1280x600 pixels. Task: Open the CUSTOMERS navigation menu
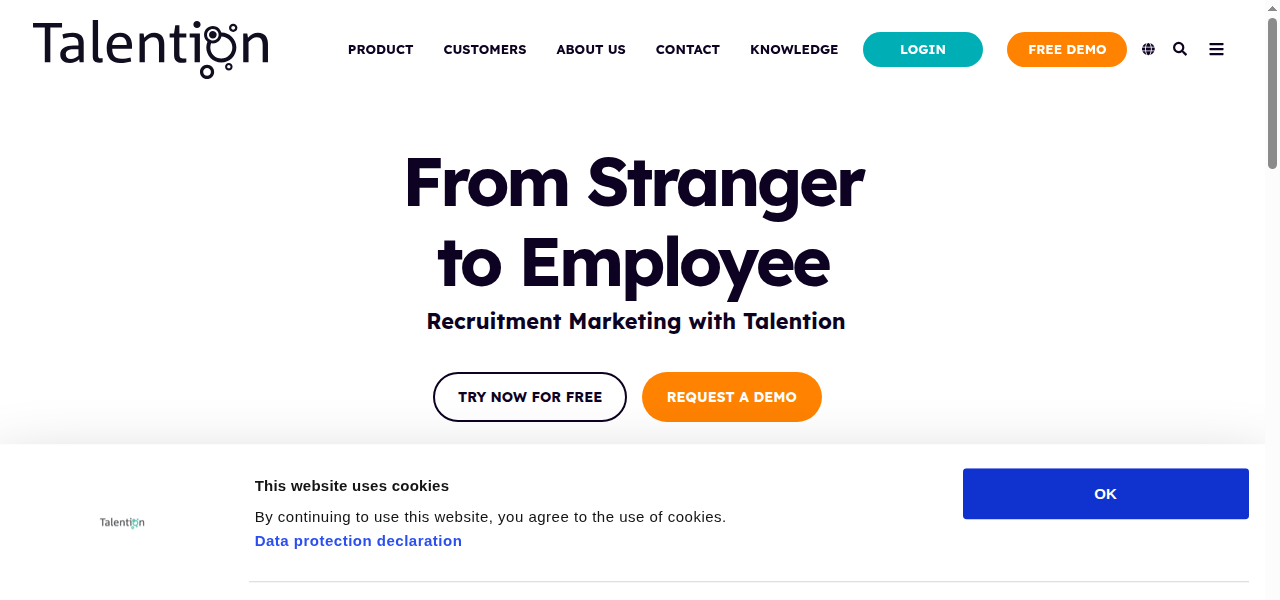pyautogui.click(x=484, y=49)
